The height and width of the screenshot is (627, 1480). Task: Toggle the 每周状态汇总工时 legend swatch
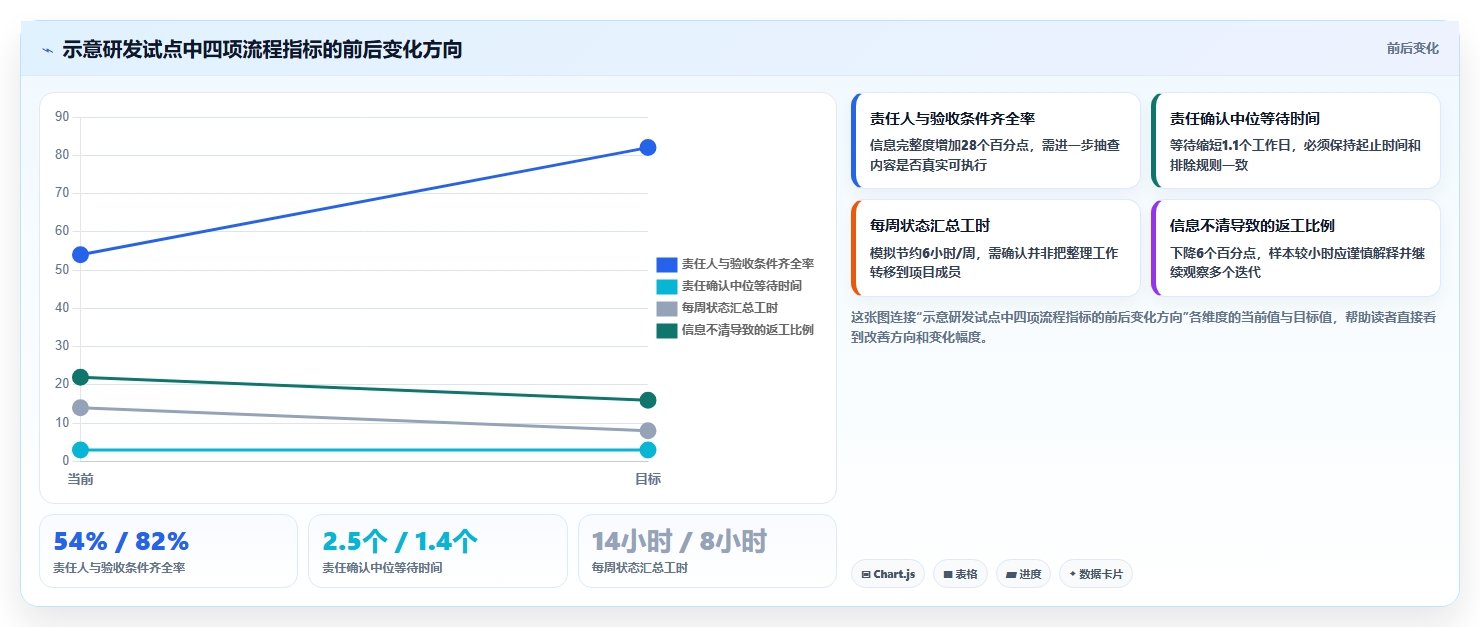[x=667, y=308]
